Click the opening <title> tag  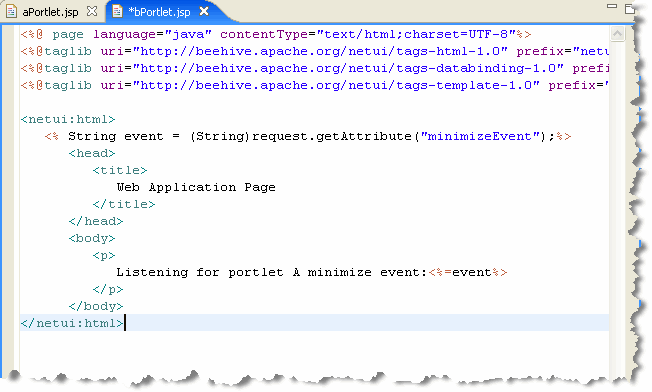pos(120,170)
